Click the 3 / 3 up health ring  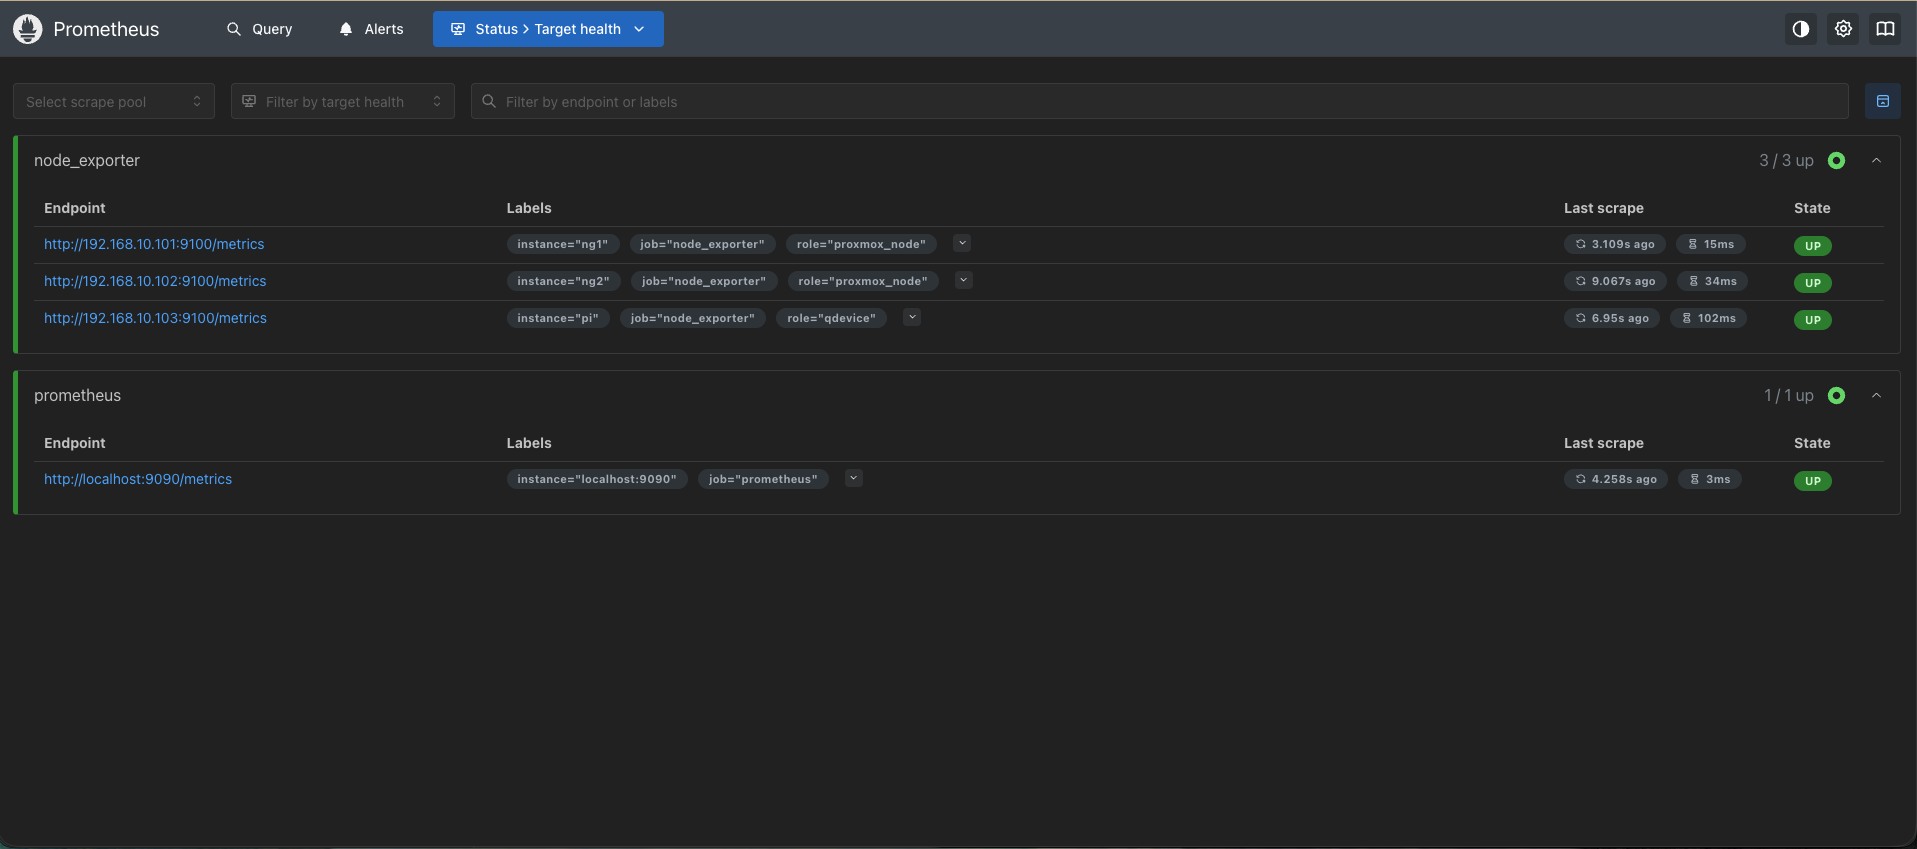(x=1837, y=160)
